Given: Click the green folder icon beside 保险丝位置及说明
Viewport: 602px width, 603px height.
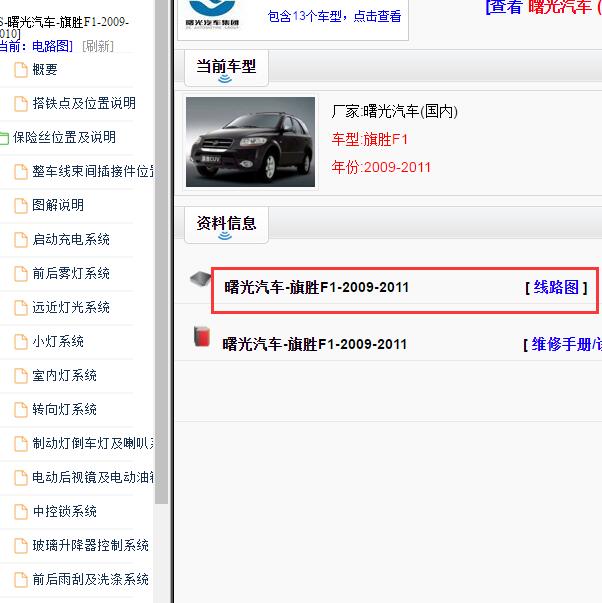Looking at the screenshot, I should point(4,138).
